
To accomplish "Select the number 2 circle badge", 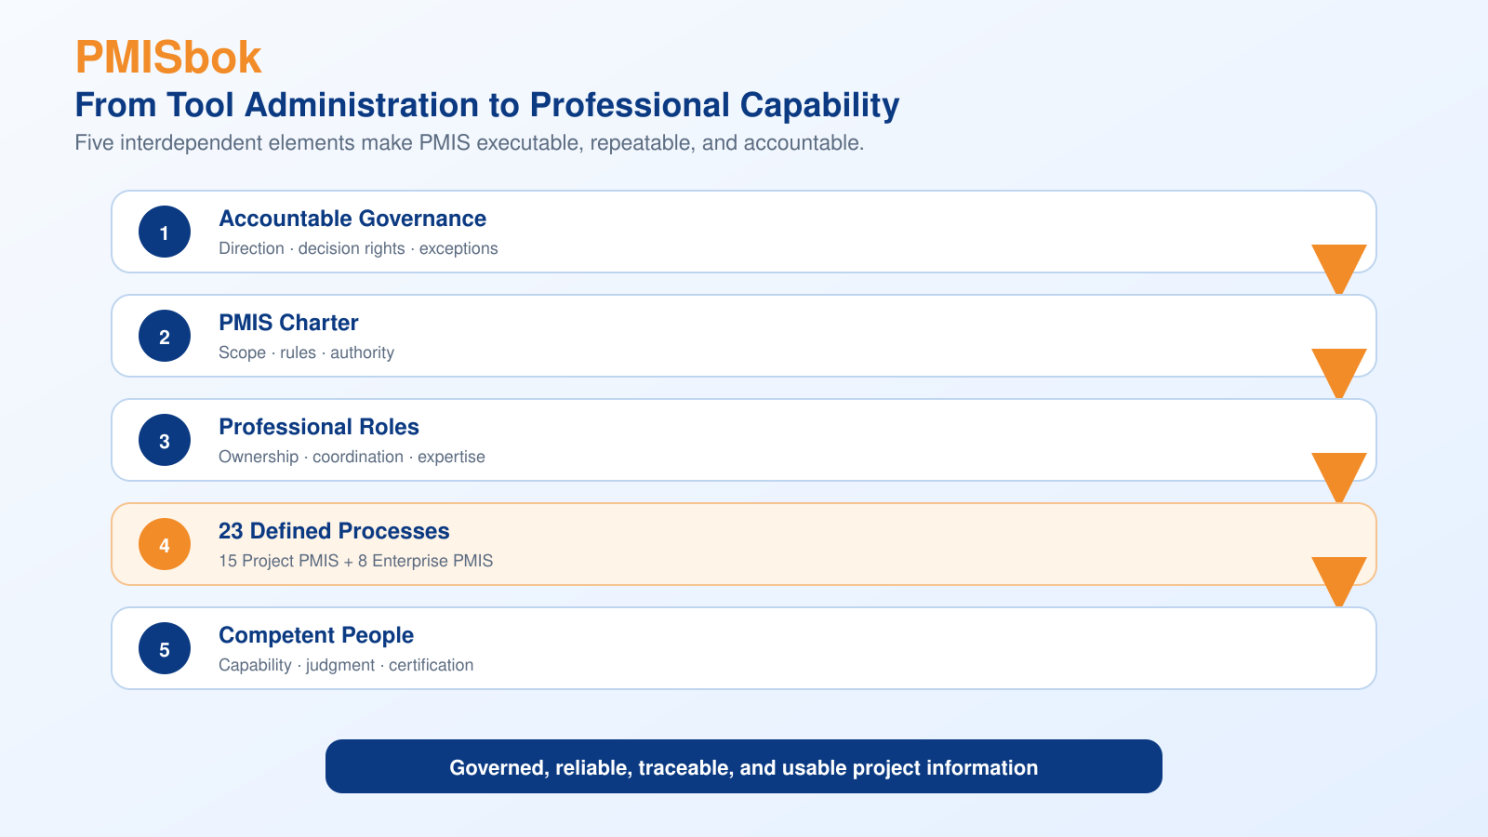I will (x=164, y=336).
